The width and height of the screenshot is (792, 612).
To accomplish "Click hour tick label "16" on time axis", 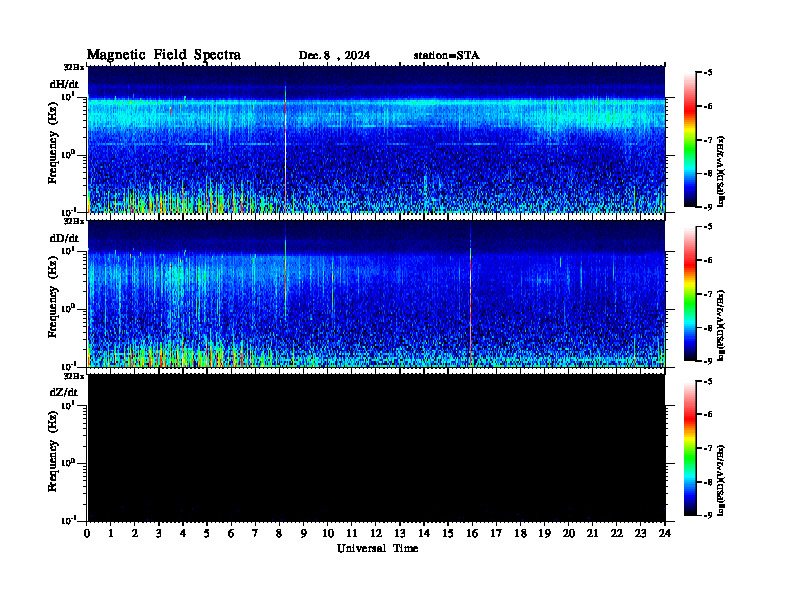I will click(472, 534).
